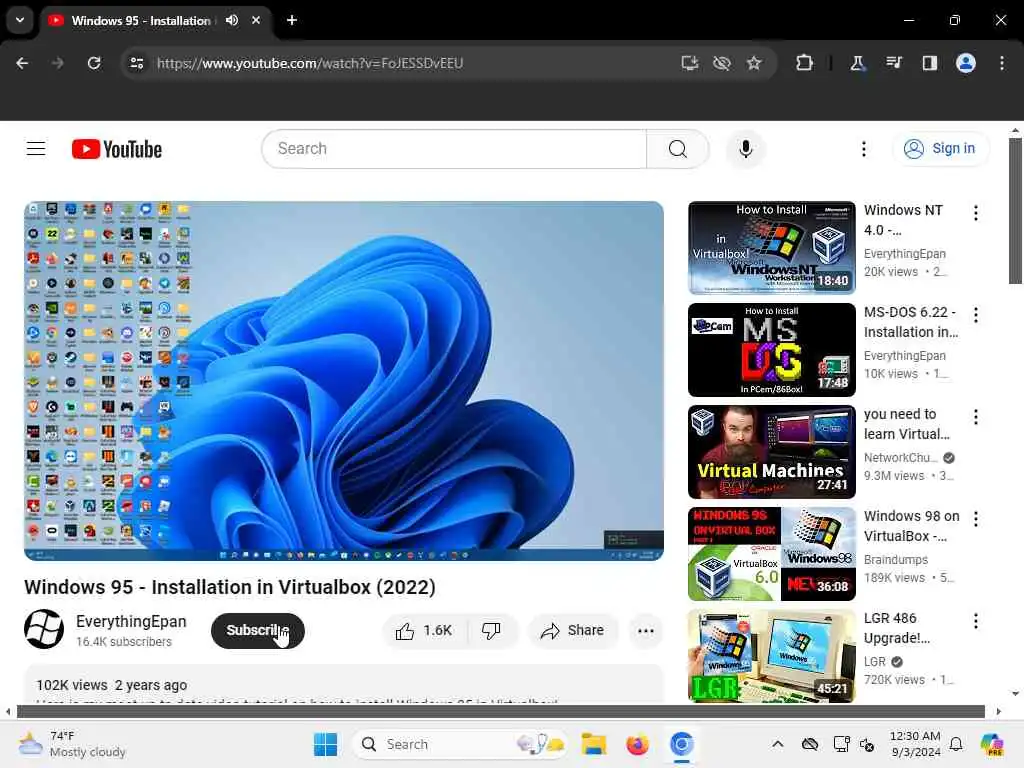The height and width of the screenshot is (768, 1024).
Task: Open EverythingEpan channel avatar
Action: click(x=44, y=629)
